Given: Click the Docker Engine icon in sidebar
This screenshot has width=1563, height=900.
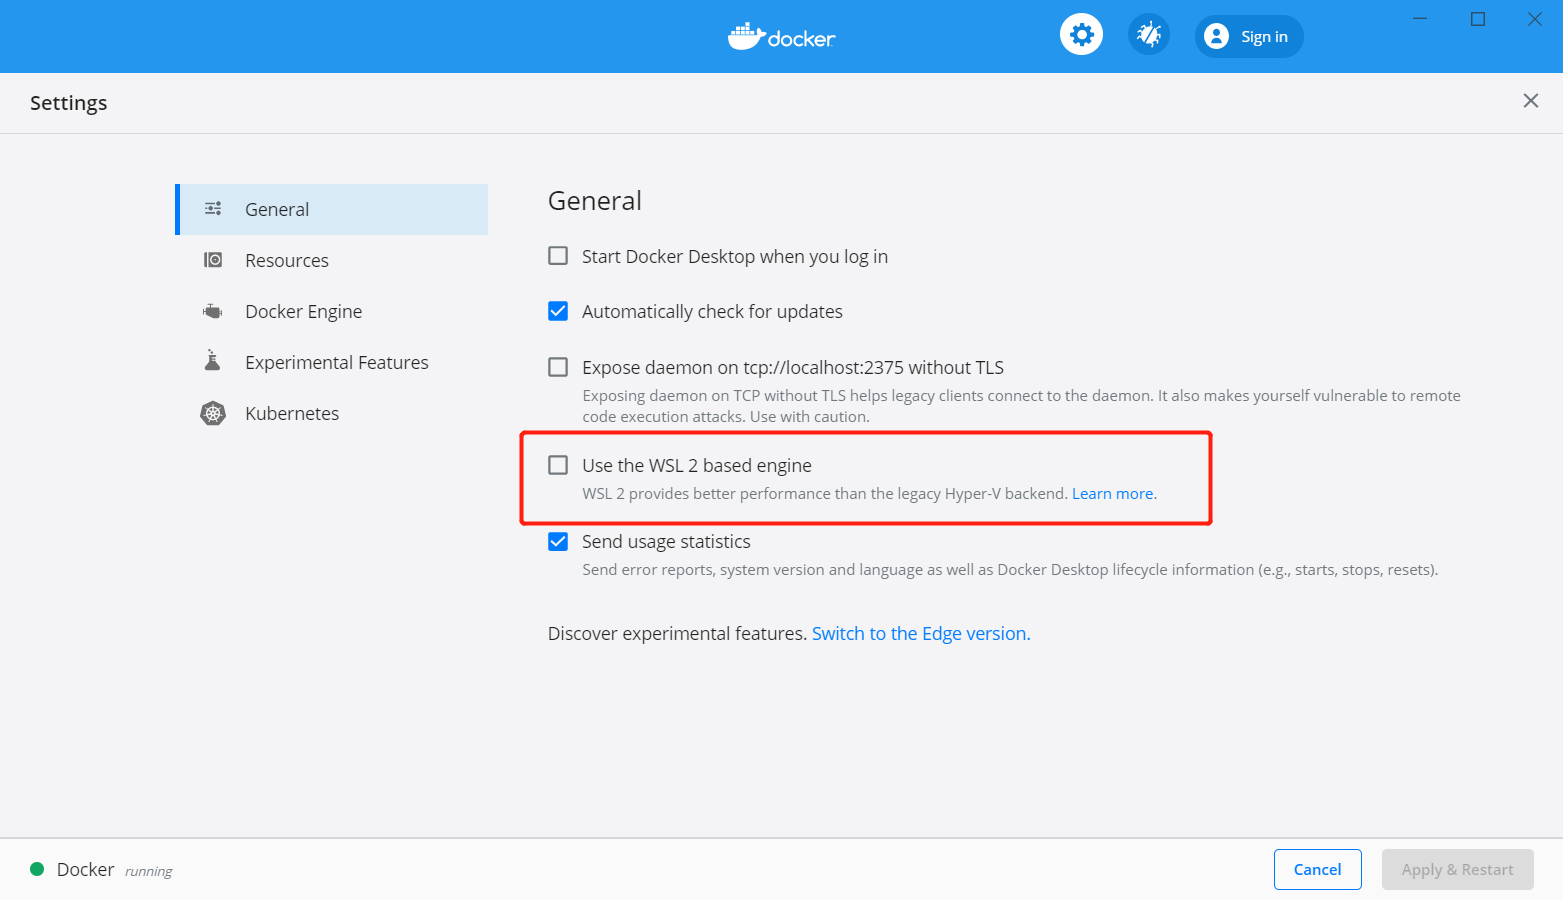Looking at the screenshot, I should [213, 311].
